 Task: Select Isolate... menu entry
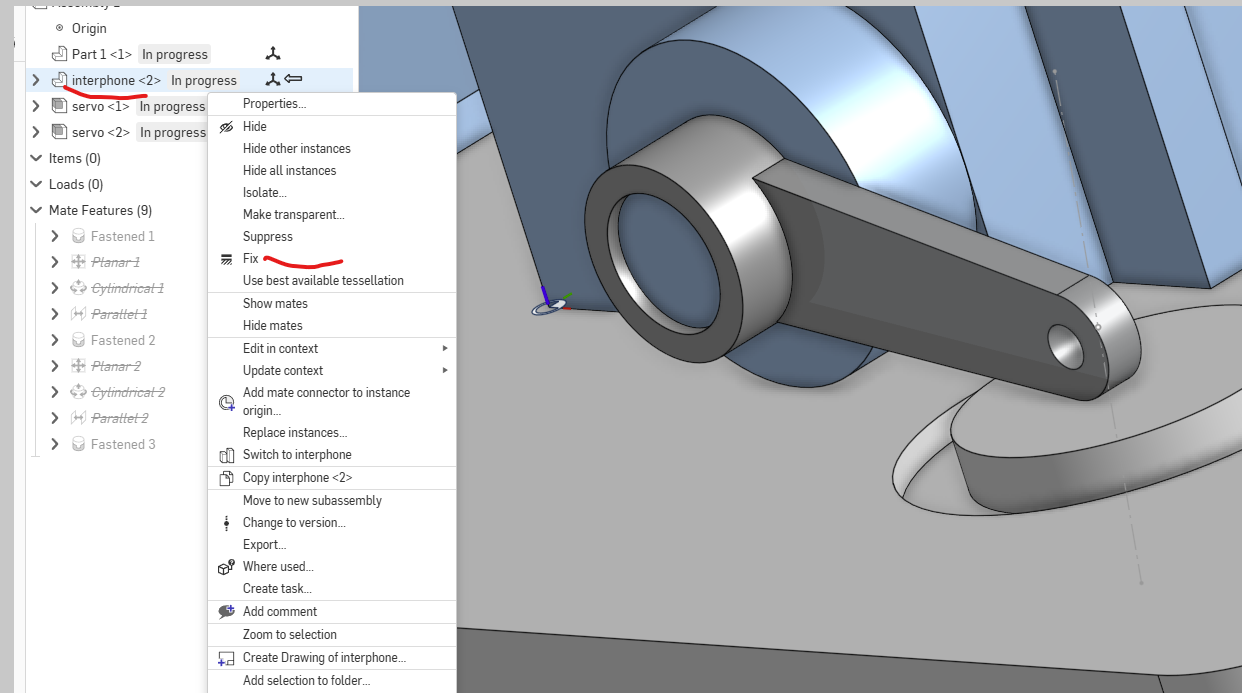point(264,193)
